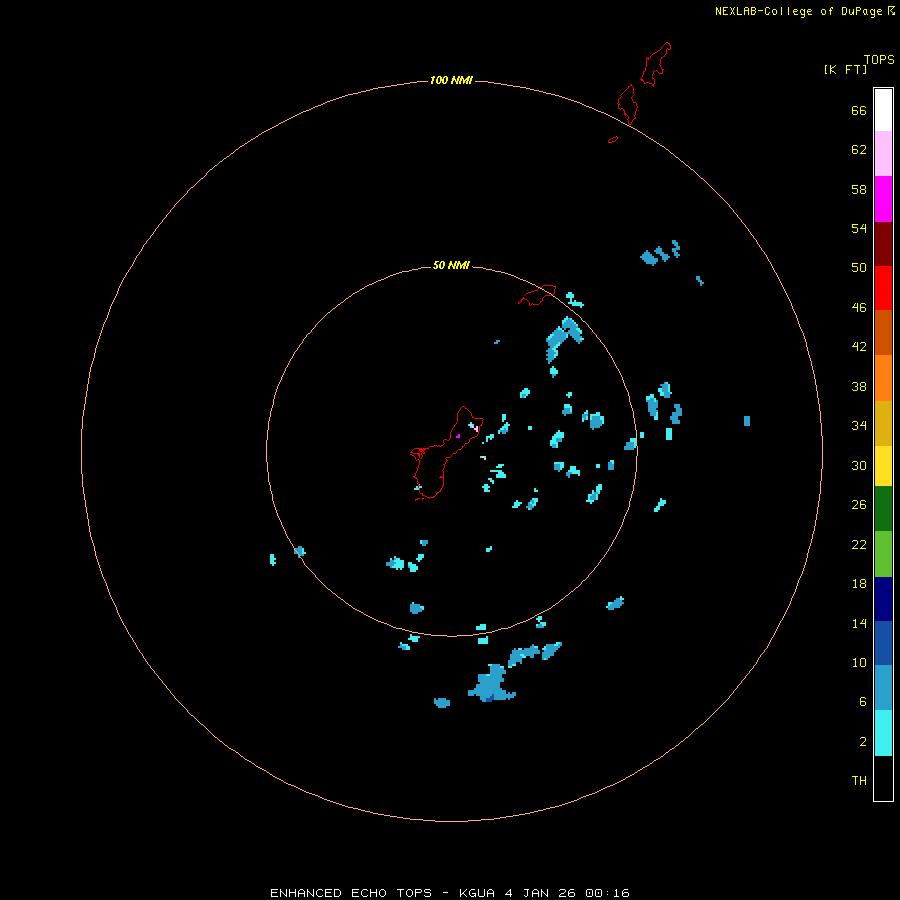The height and width of the screenshot is (900, 900).
Task: Click the yellow legend swatch
Action: (883, 466)
